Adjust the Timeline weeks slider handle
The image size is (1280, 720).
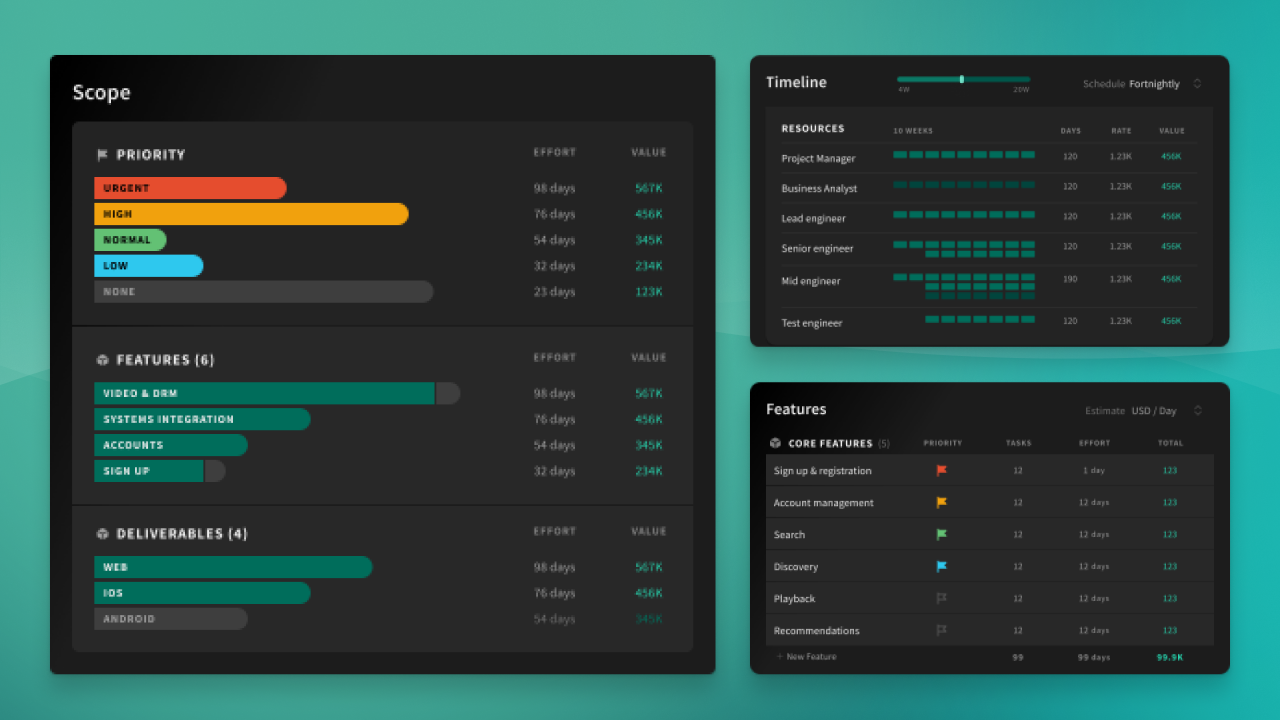point(962,79)
